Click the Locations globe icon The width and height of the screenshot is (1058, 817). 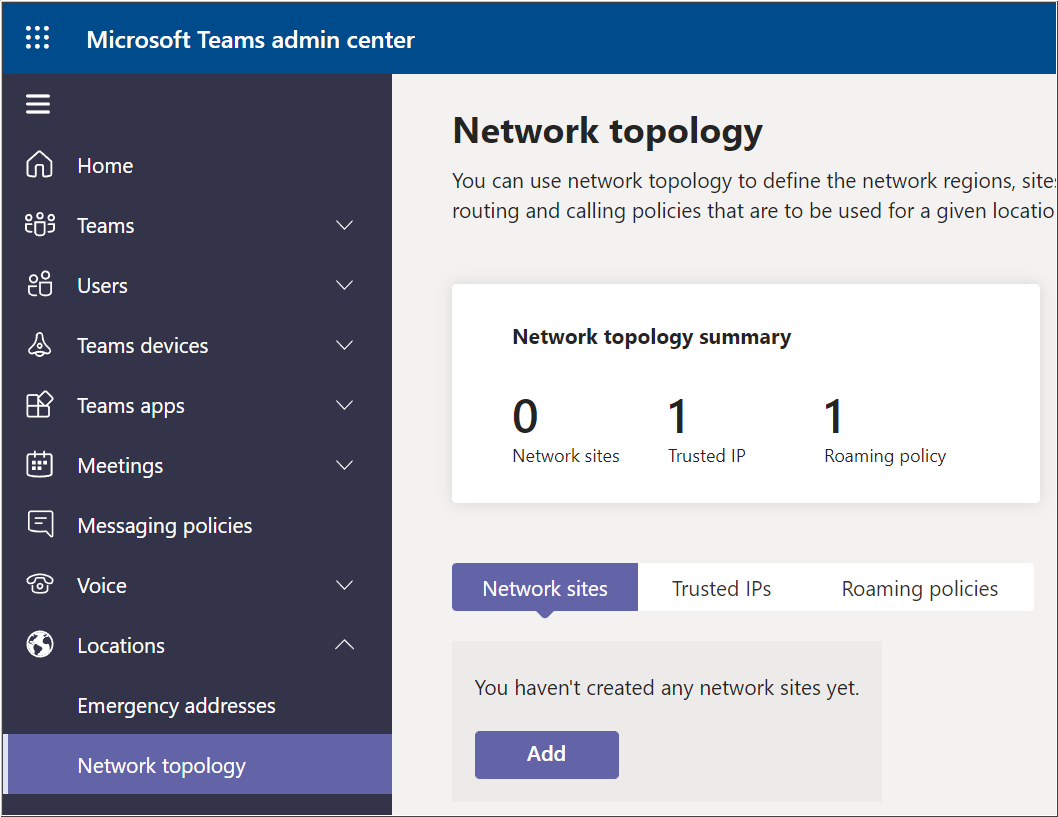[40, 644]
